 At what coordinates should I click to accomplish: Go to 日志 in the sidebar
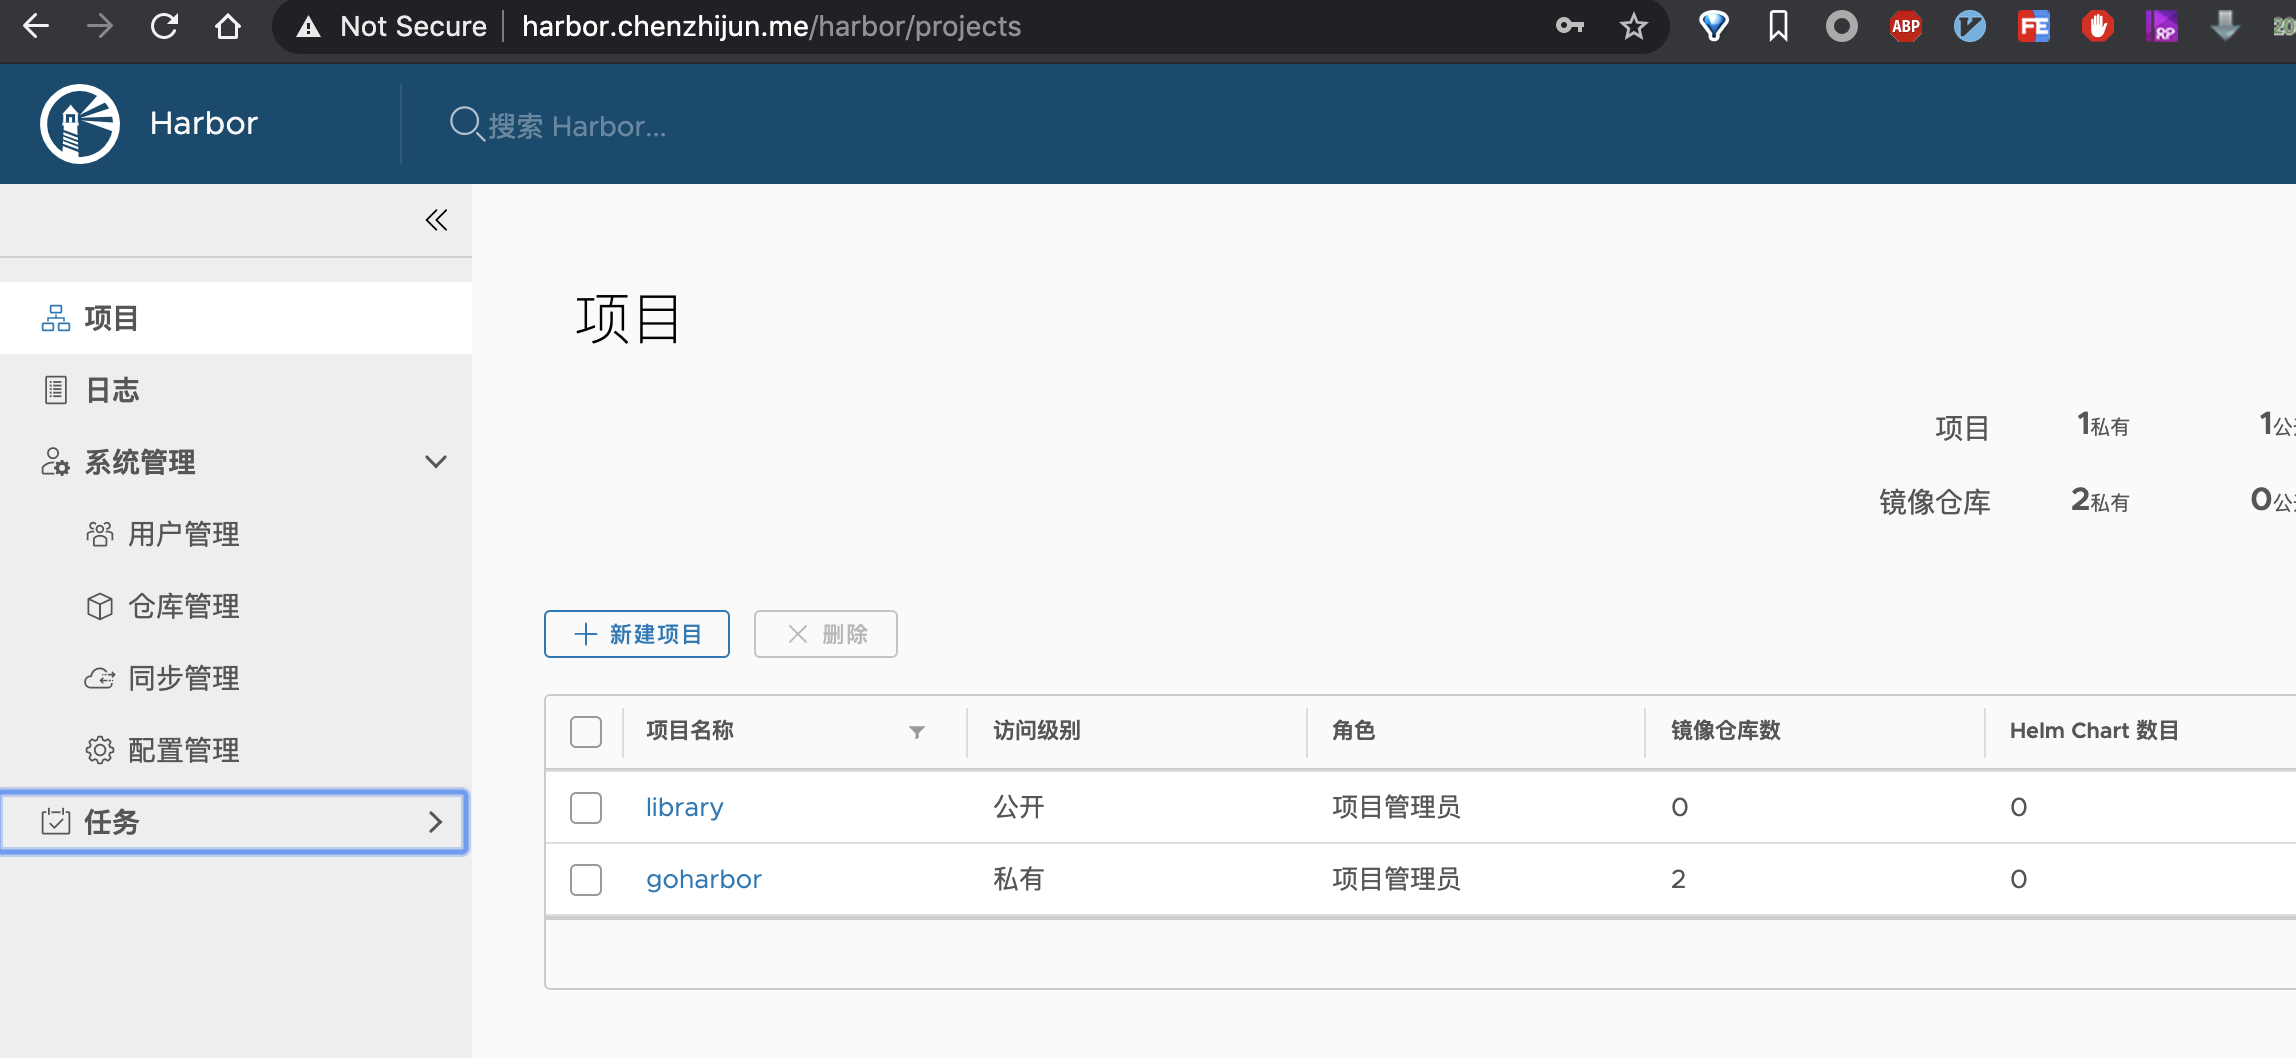click(x=112, y=390)
